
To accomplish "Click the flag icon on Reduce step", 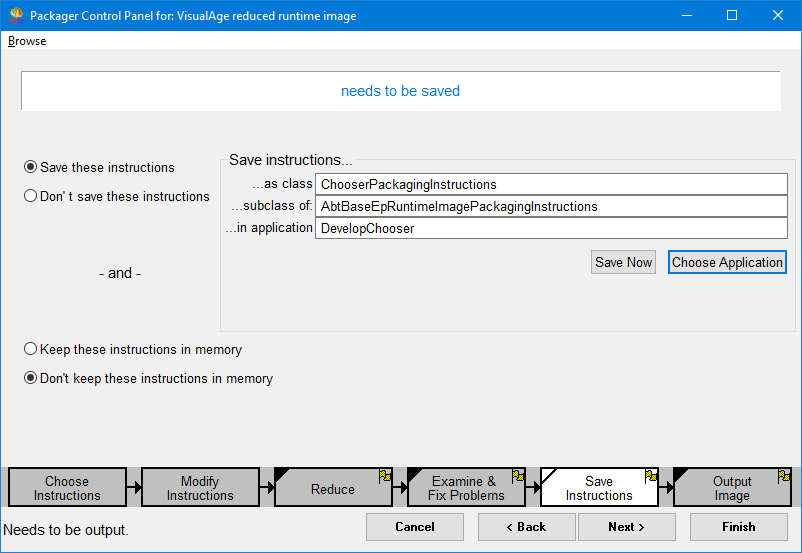I will click(x=384, y=476).
